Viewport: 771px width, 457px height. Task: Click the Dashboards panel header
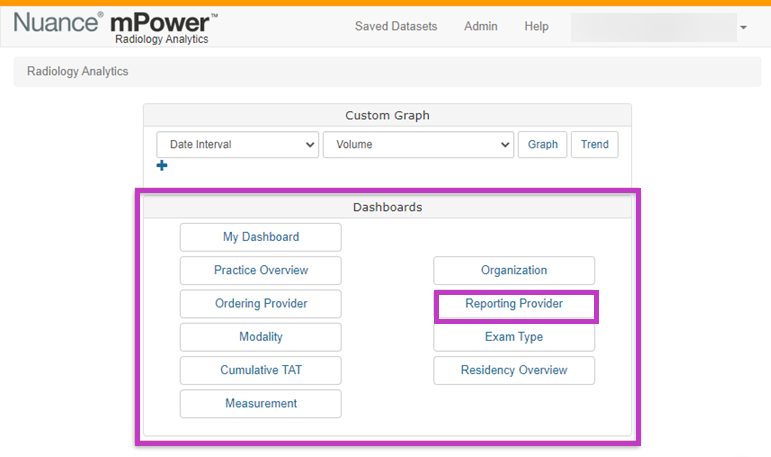click(387, 207)
